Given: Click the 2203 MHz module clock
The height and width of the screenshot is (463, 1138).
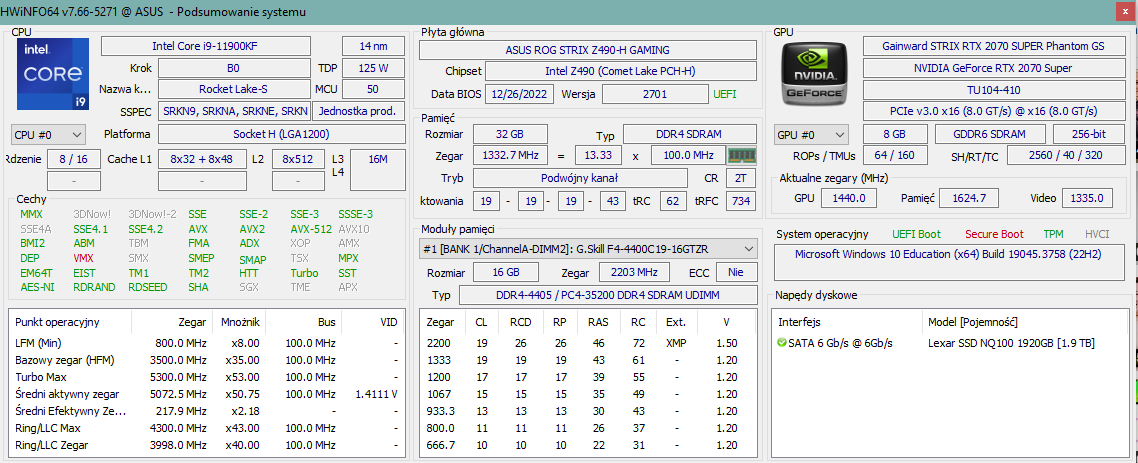Looking at the screenshot, I should [x=634, y=273].
